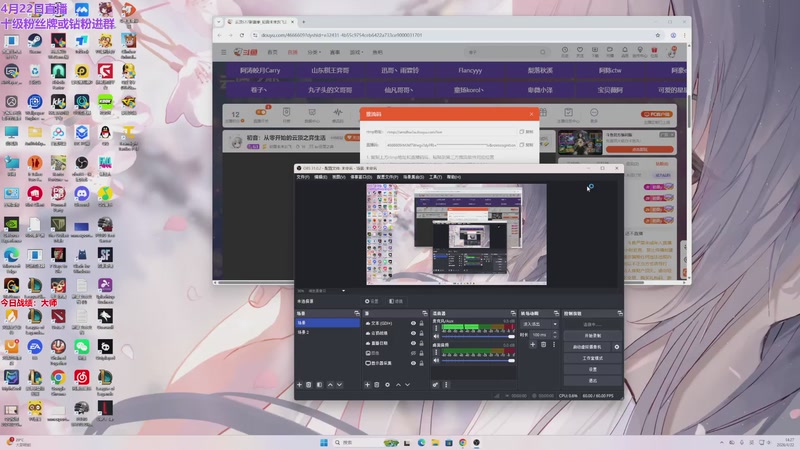Remove scene transition with trash icon
Viewport: 800px width, 450px height.
pos(543,345)
